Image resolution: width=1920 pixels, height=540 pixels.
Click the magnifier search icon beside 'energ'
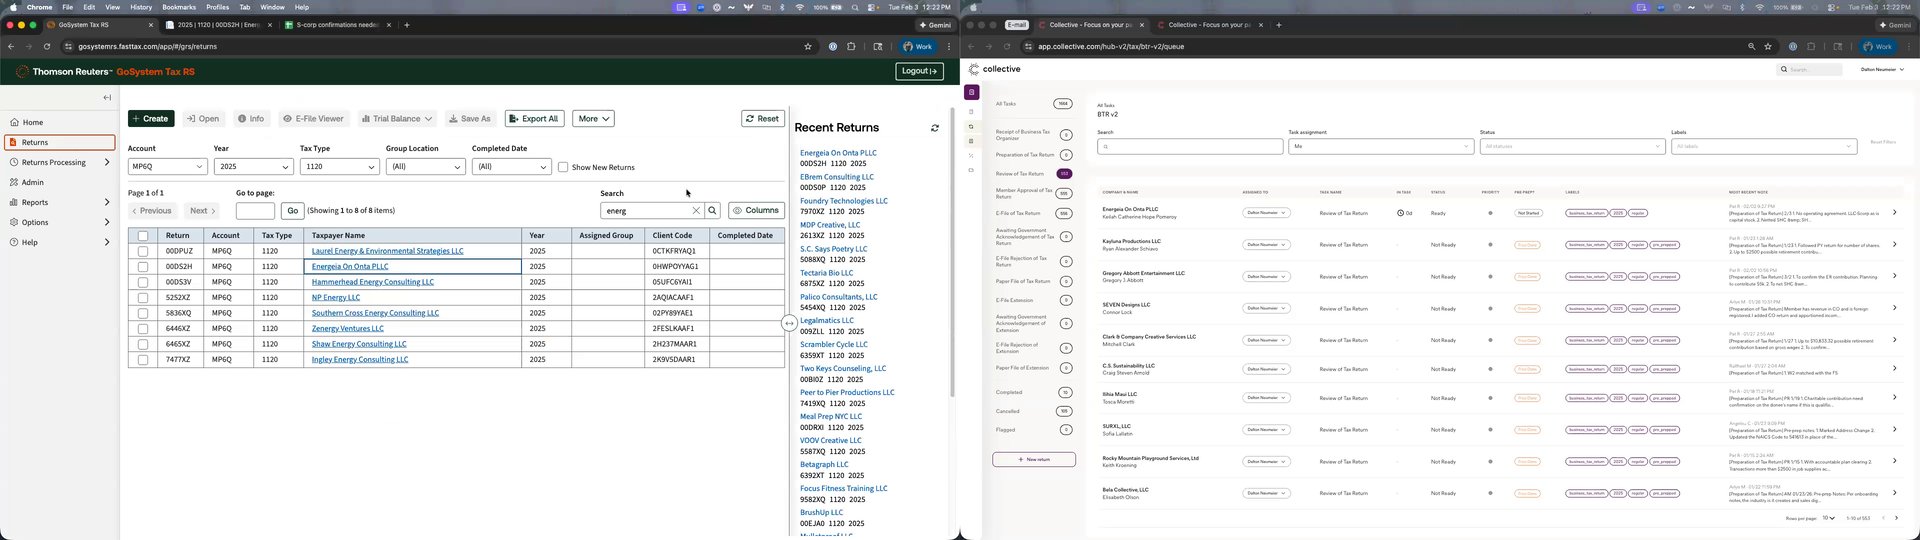[x=712, y=211]
